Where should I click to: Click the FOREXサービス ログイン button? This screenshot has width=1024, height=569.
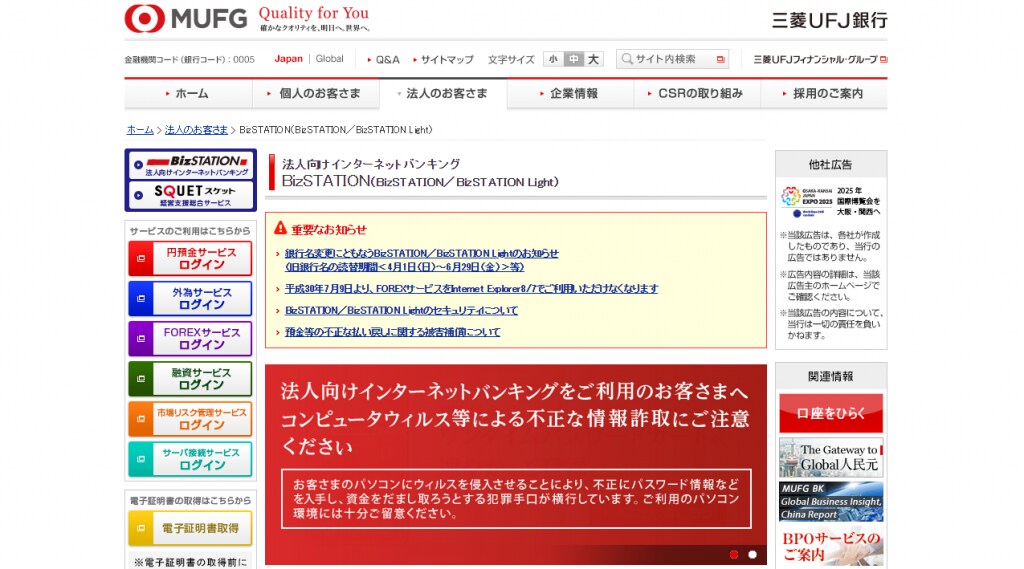pos(190,338)
